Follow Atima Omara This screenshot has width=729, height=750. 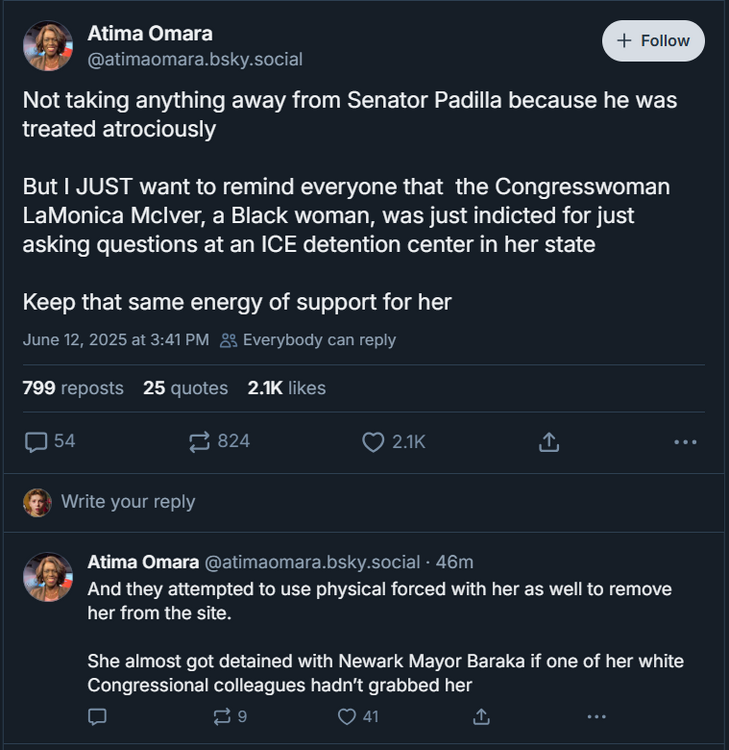pyautogui.click(x=653, y=41)
